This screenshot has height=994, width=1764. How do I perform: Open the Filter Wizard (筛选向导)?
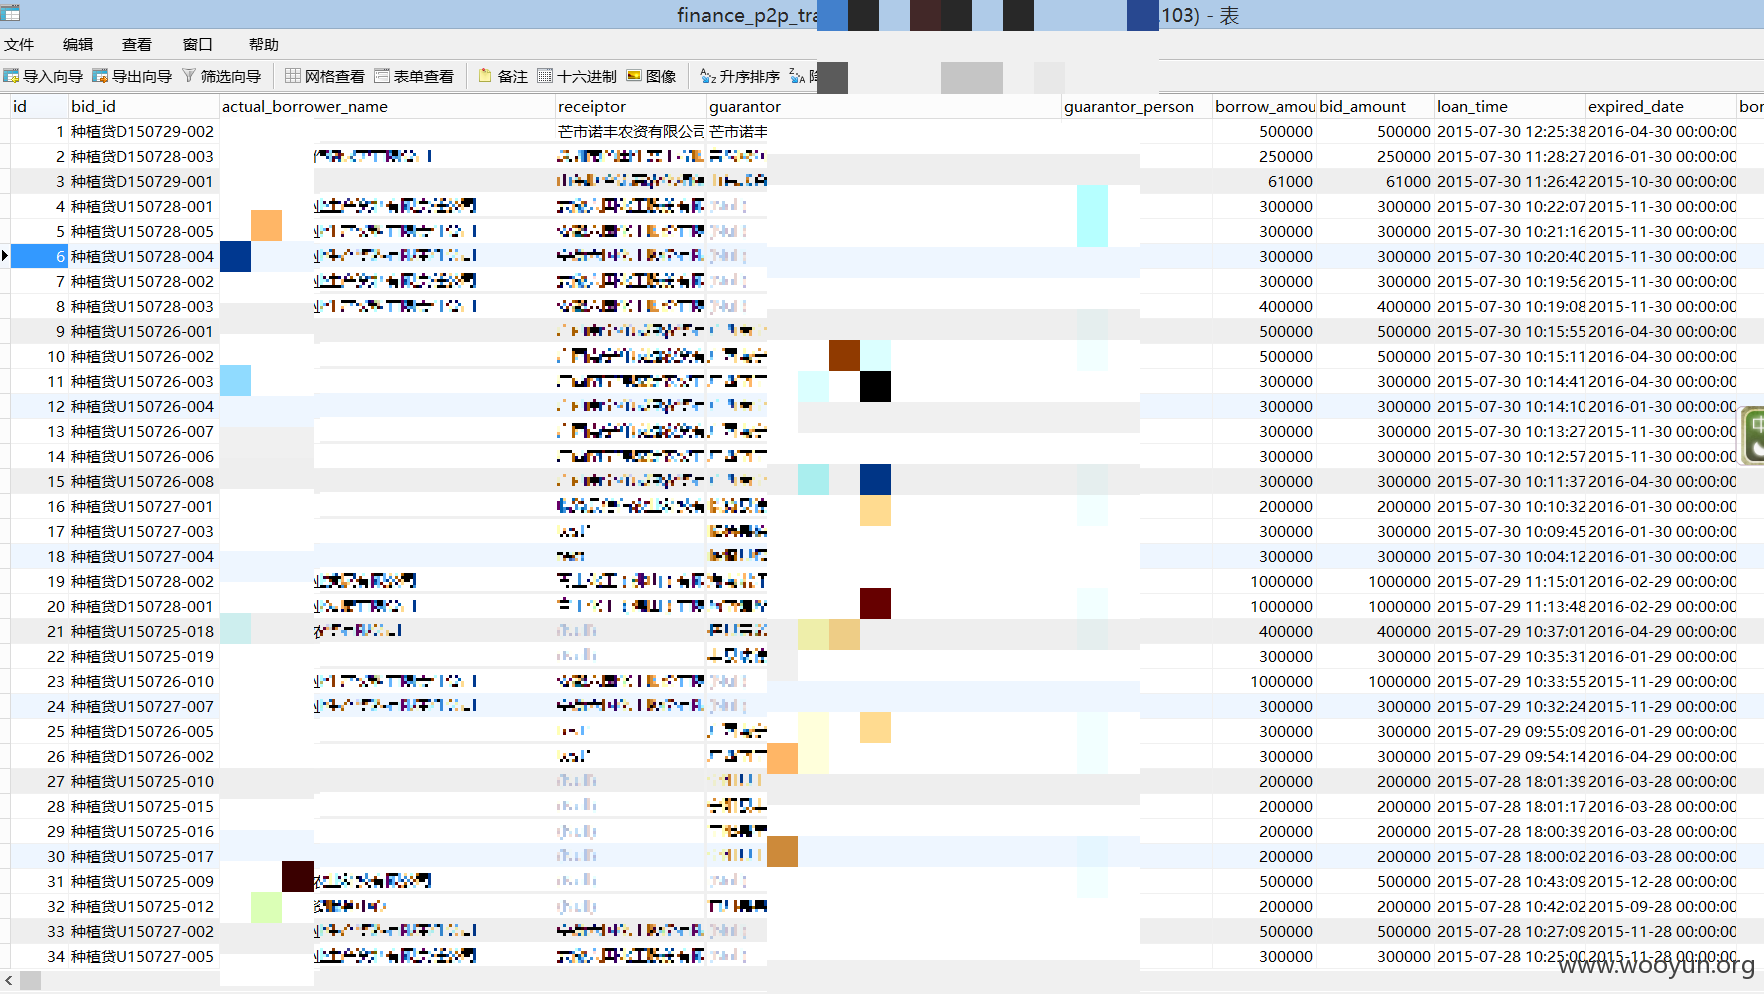(221, 77)
